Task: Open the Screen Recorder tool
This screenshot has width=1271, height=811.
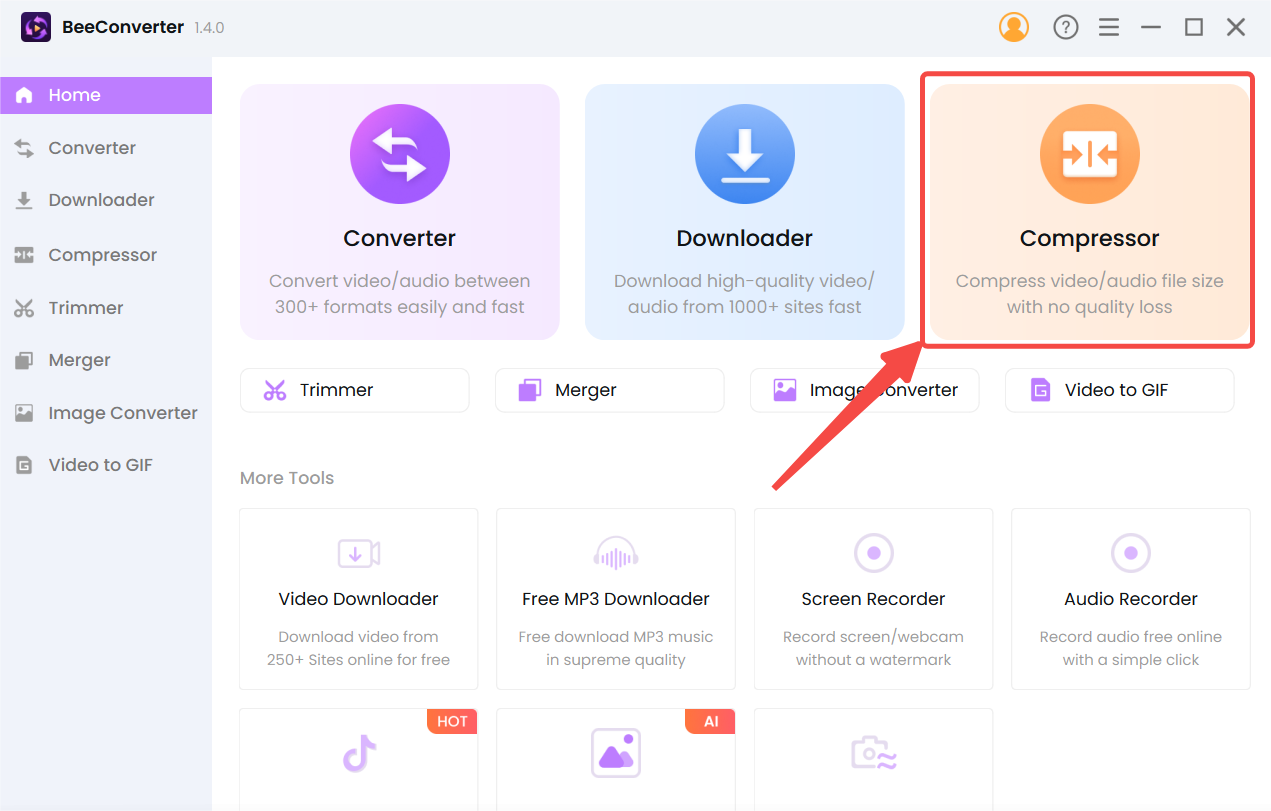Action: [873, 599]
